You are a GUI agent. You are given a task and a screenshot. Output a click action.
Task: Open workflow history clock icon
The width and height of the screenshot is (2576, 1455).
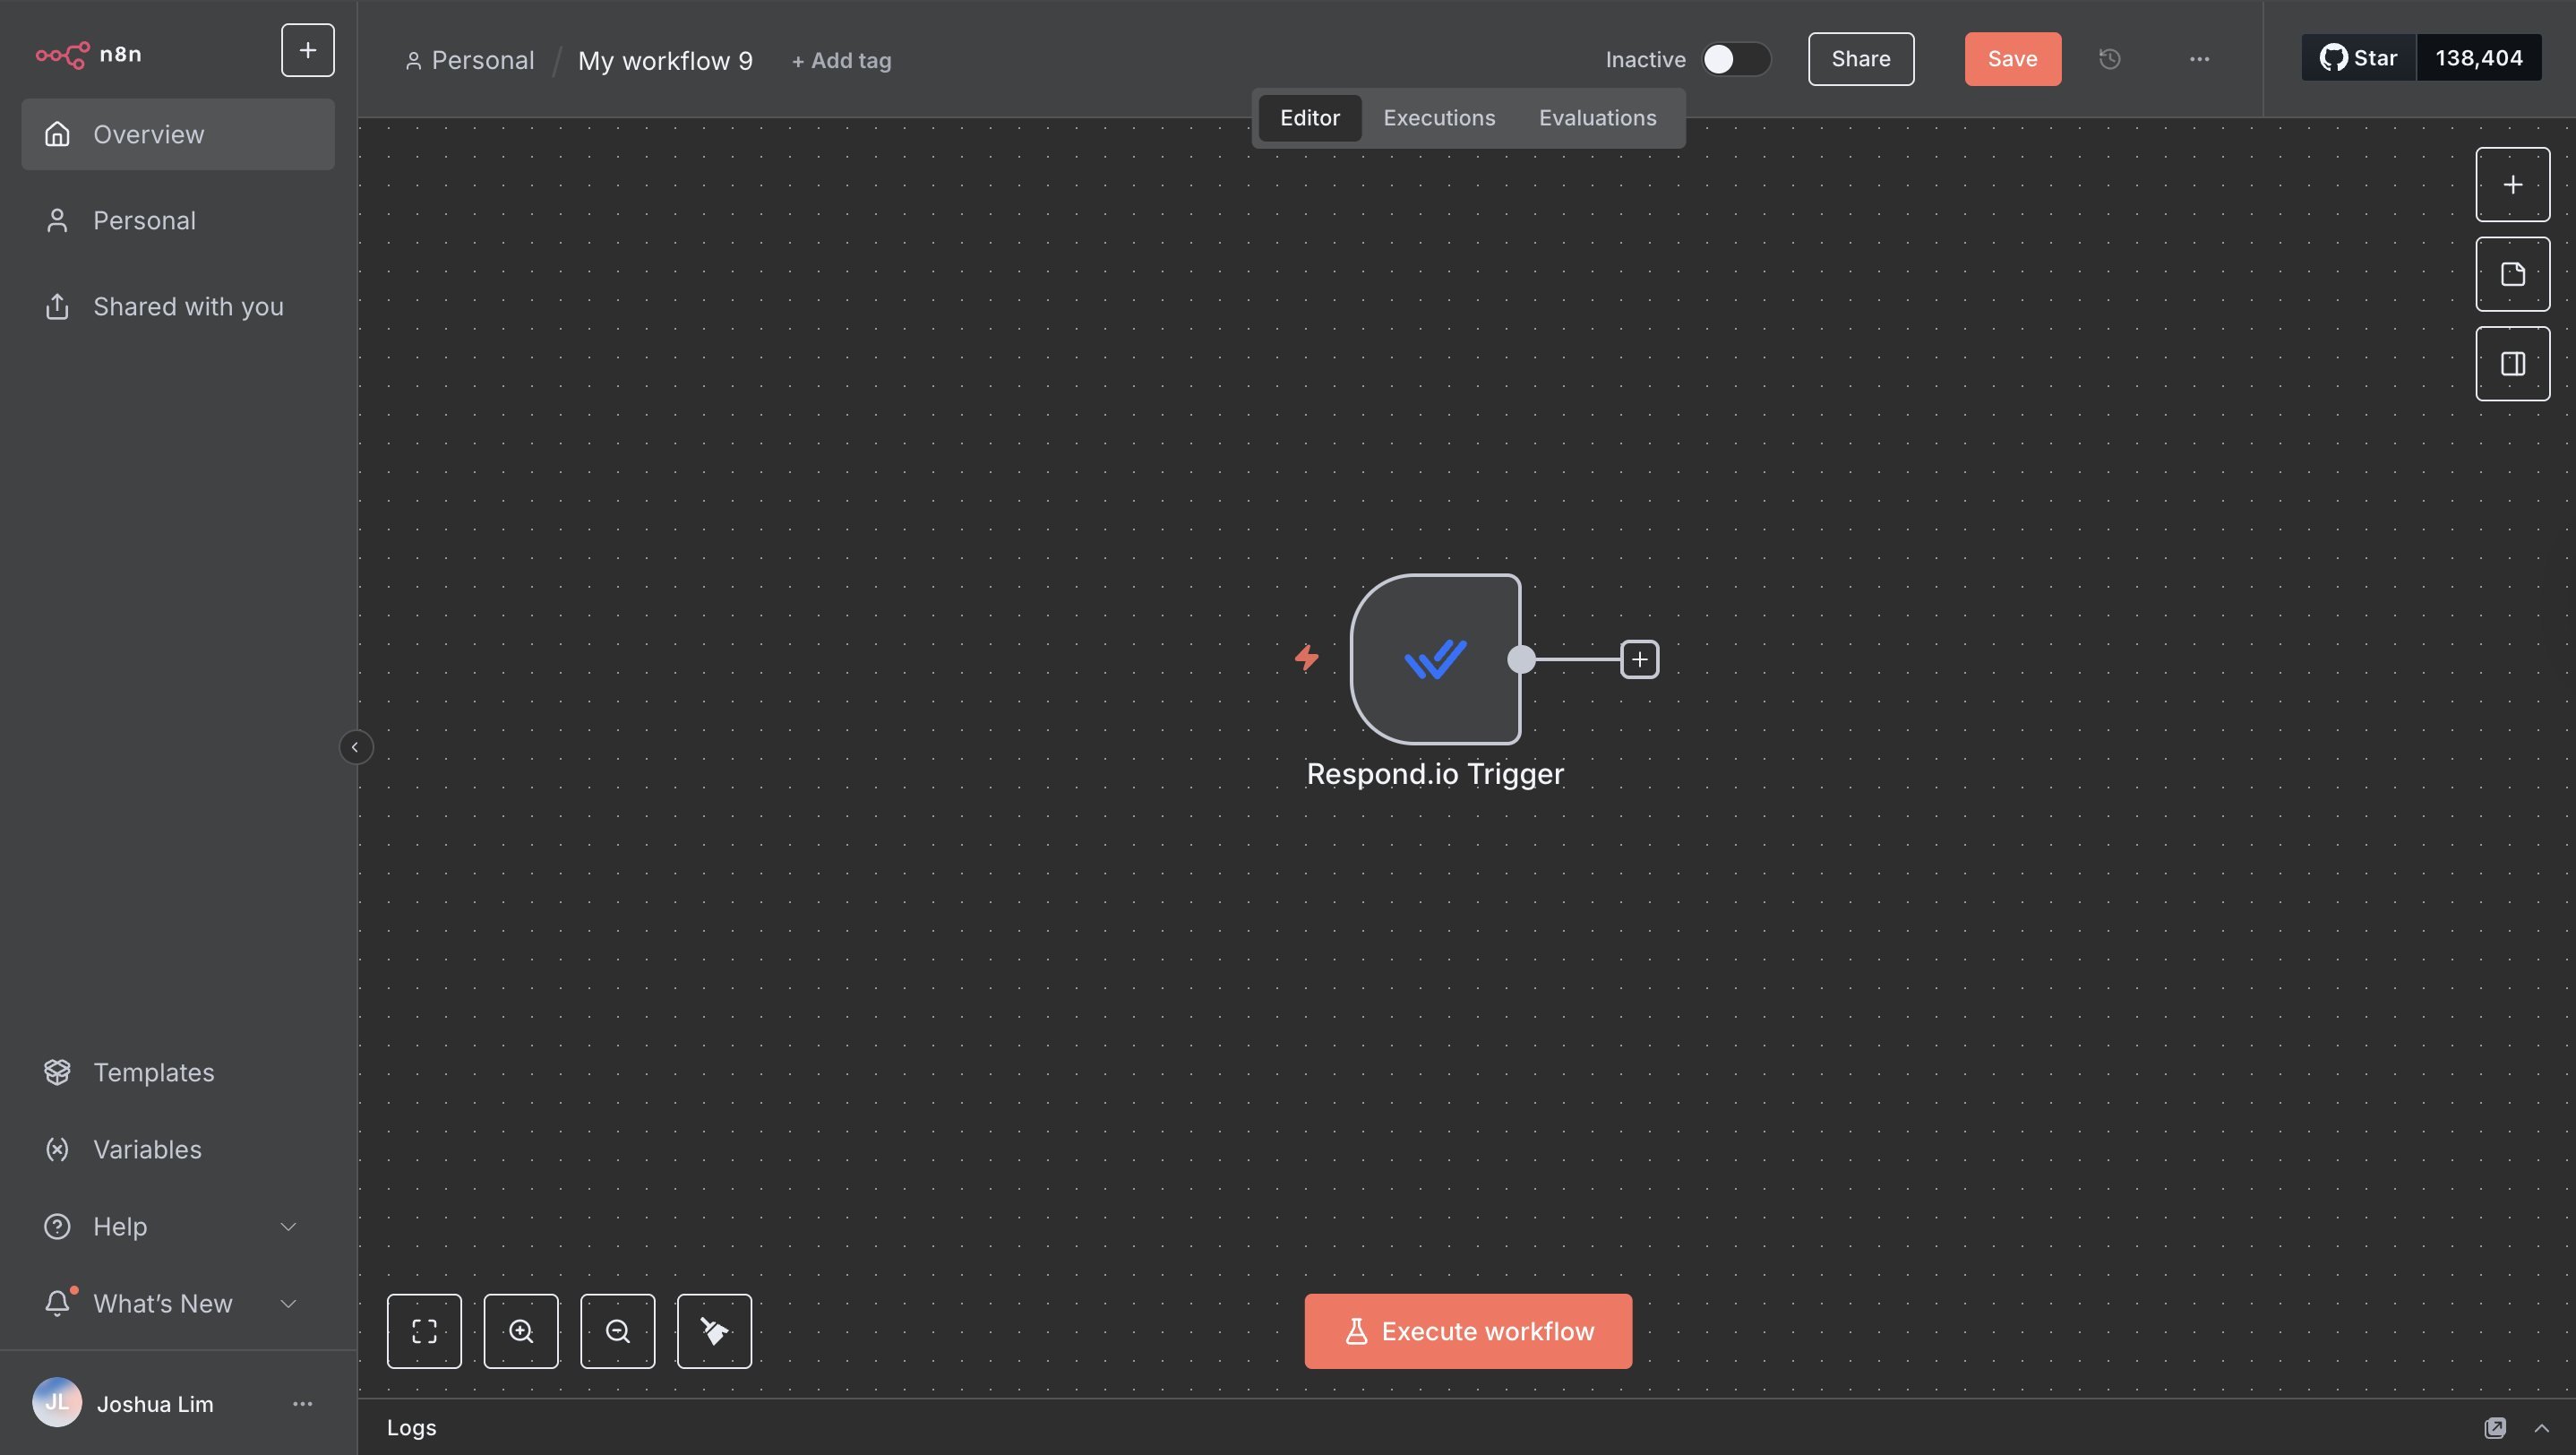click(x=2109, y=59)
